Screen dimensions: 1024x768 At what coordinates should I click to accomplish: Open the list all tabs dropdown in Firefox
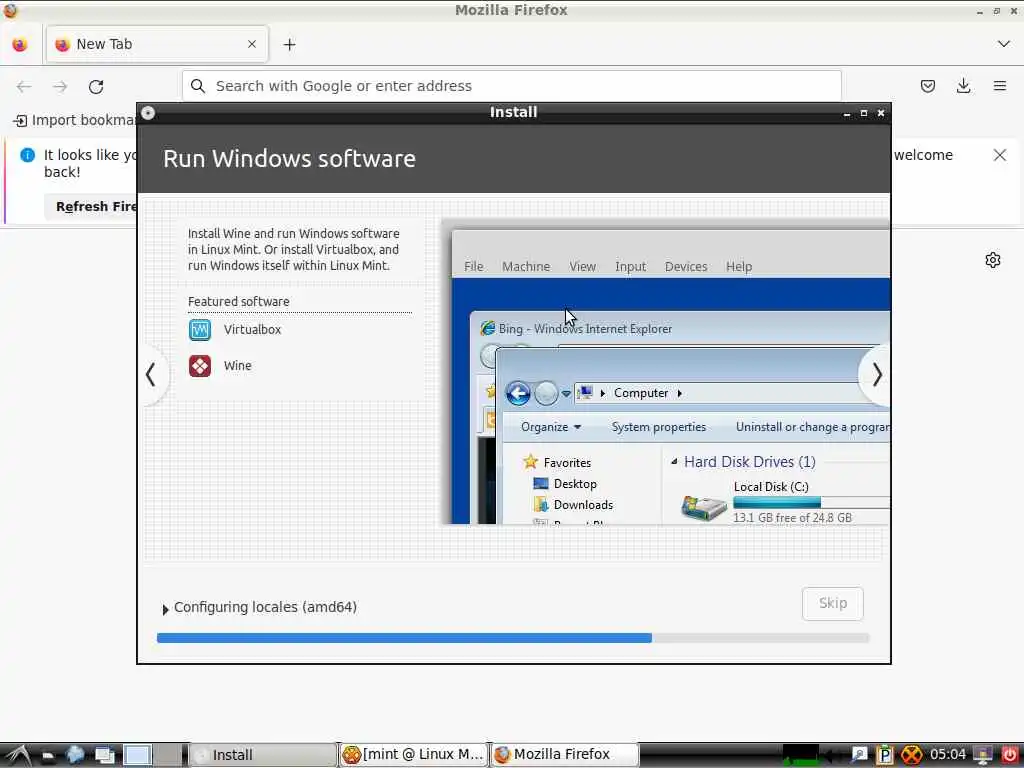1004,44
